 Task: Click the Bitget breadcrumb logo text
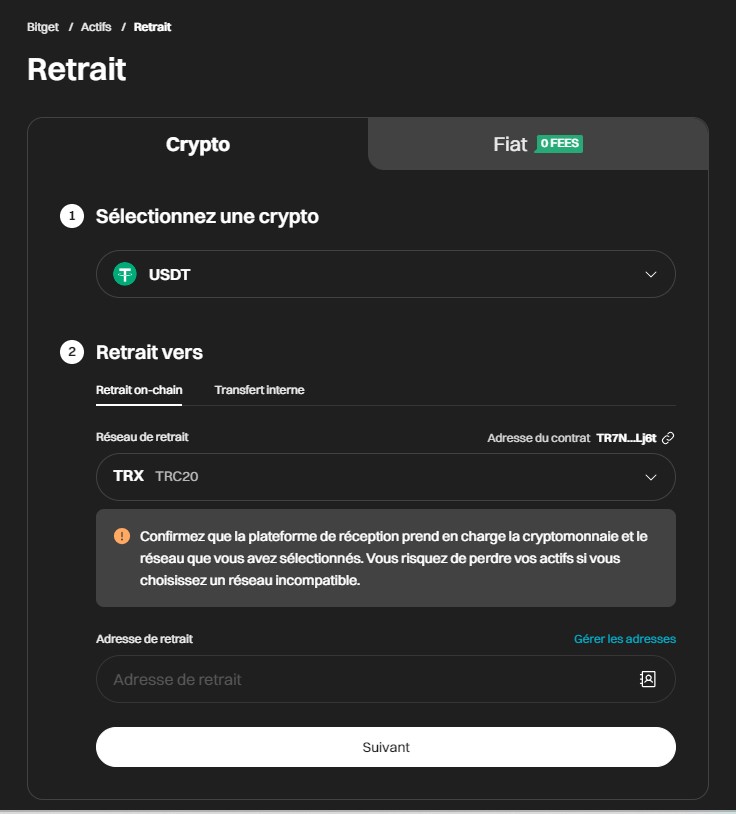tap(41, 27)
